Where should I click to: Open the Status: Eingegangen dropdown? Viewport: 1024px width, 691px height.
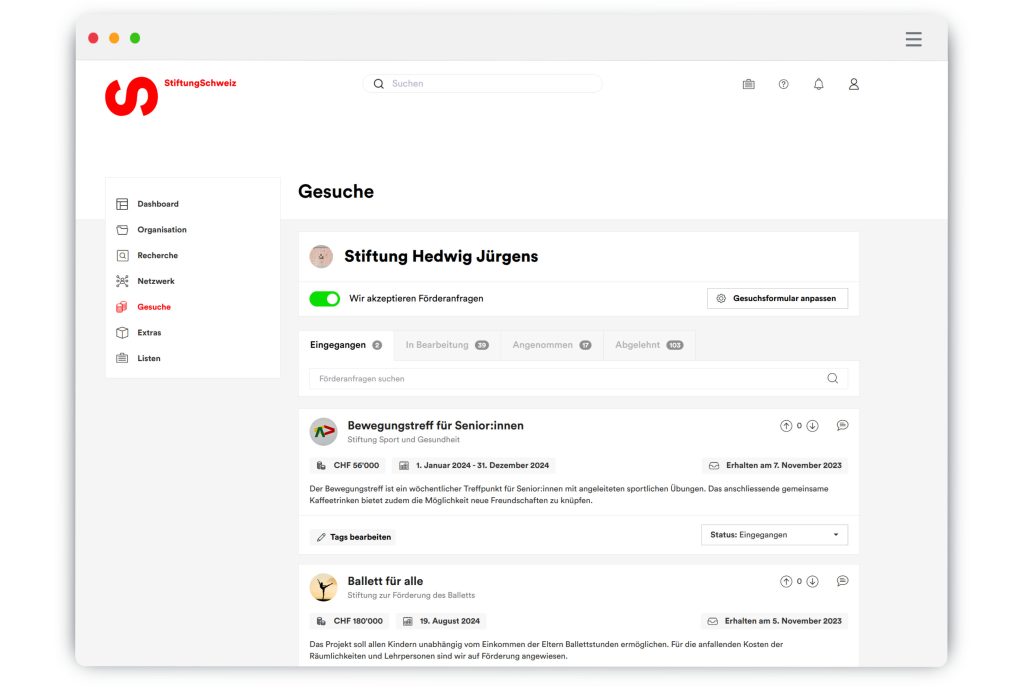[x=774, y=535]
